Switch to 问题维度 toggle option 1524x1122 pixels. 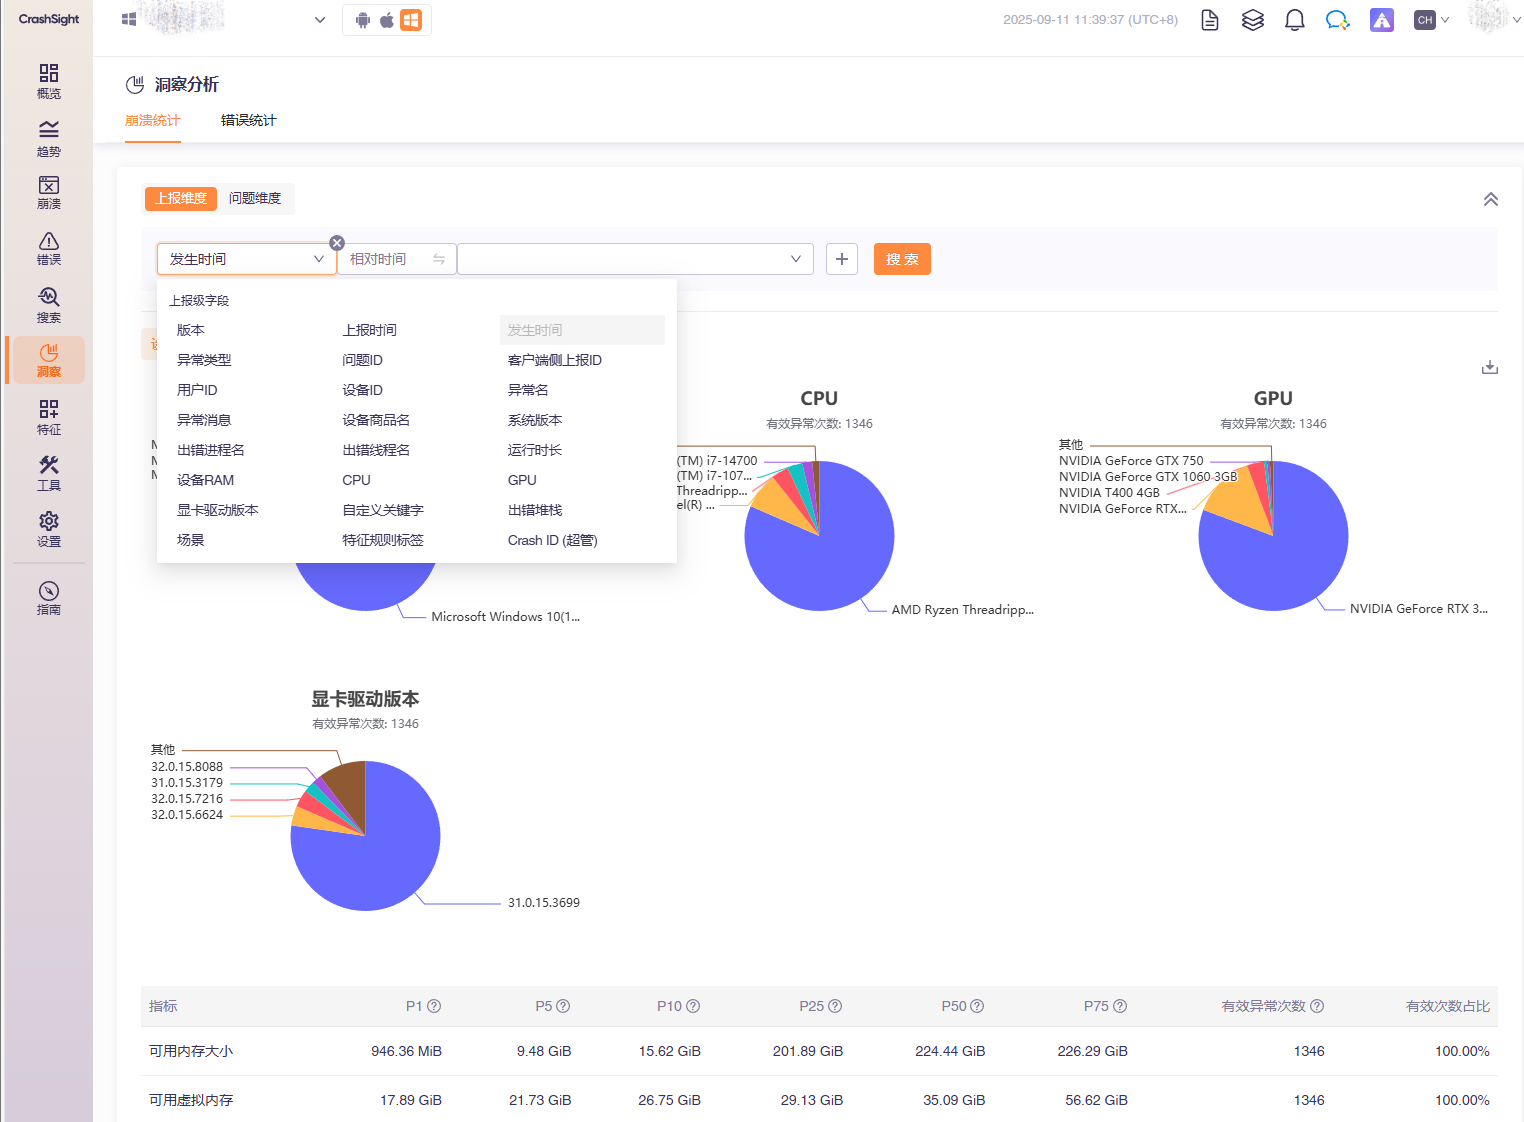pyautogui.click(x=255, y=198)
